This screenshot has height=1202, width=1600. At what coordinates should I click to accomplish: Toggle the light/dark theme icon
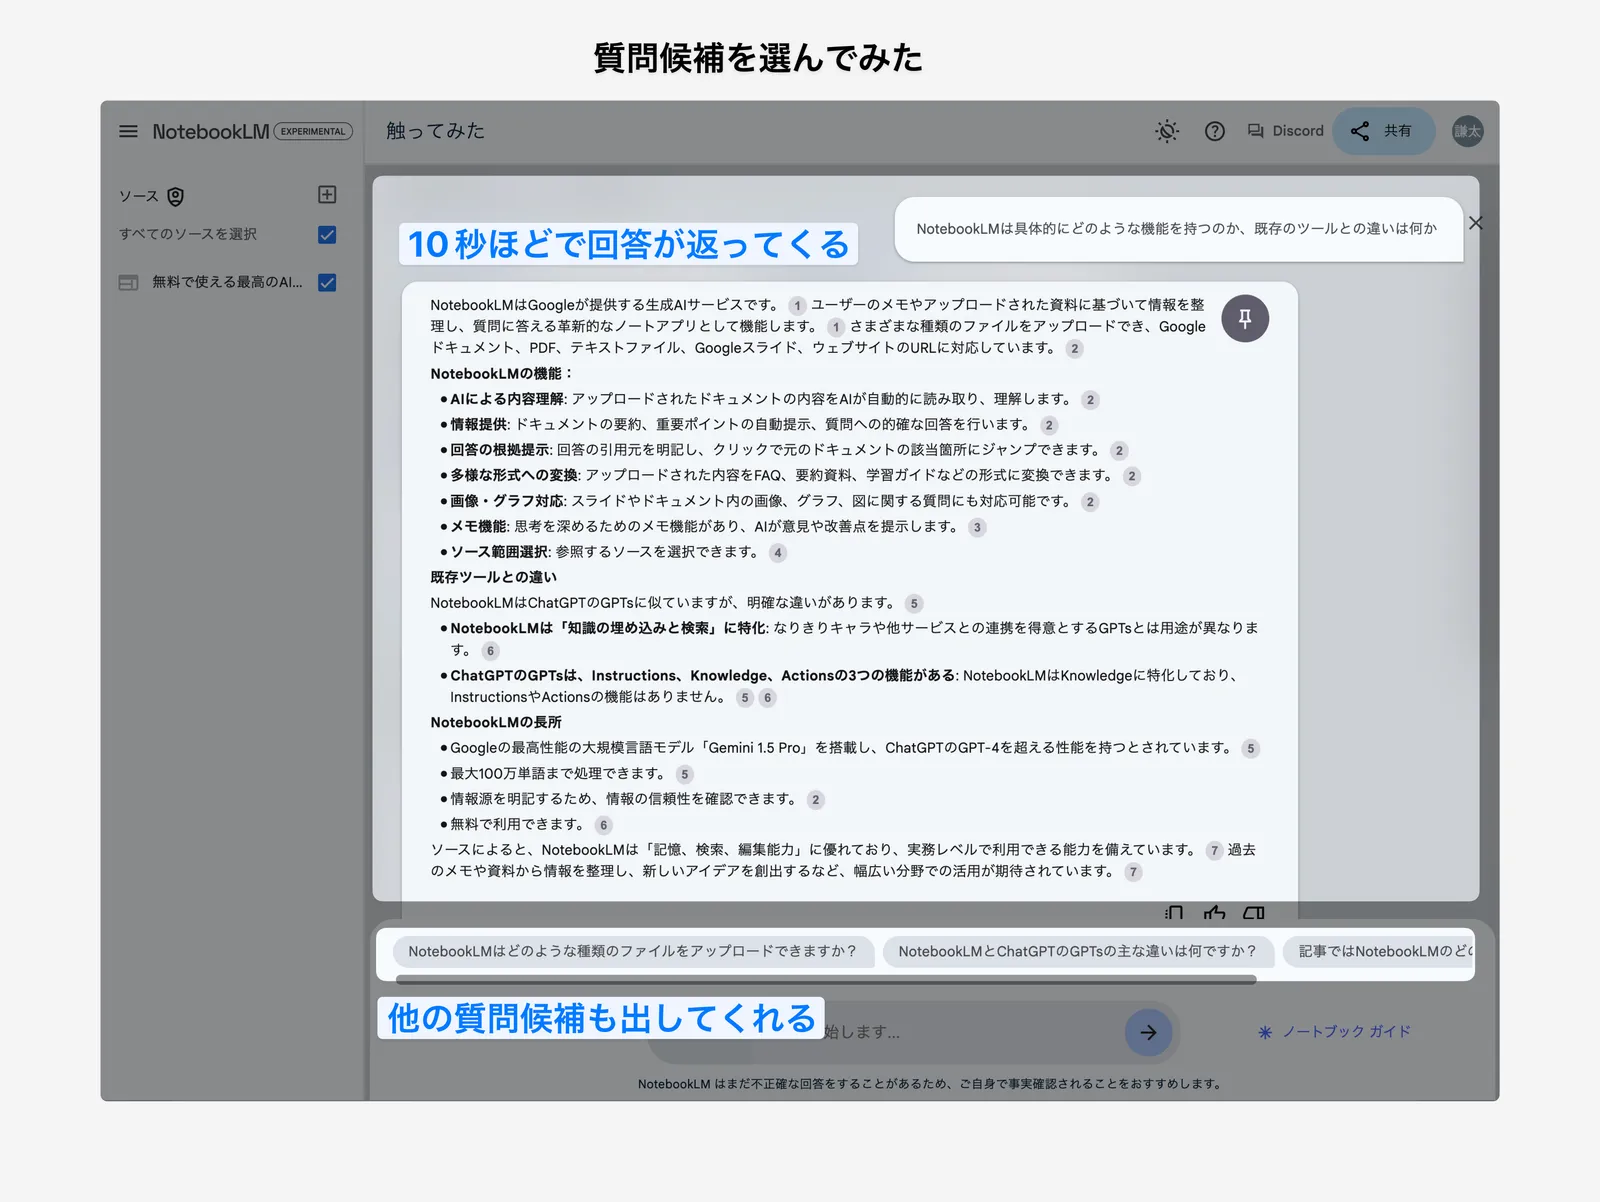[x=1167, y=131]
